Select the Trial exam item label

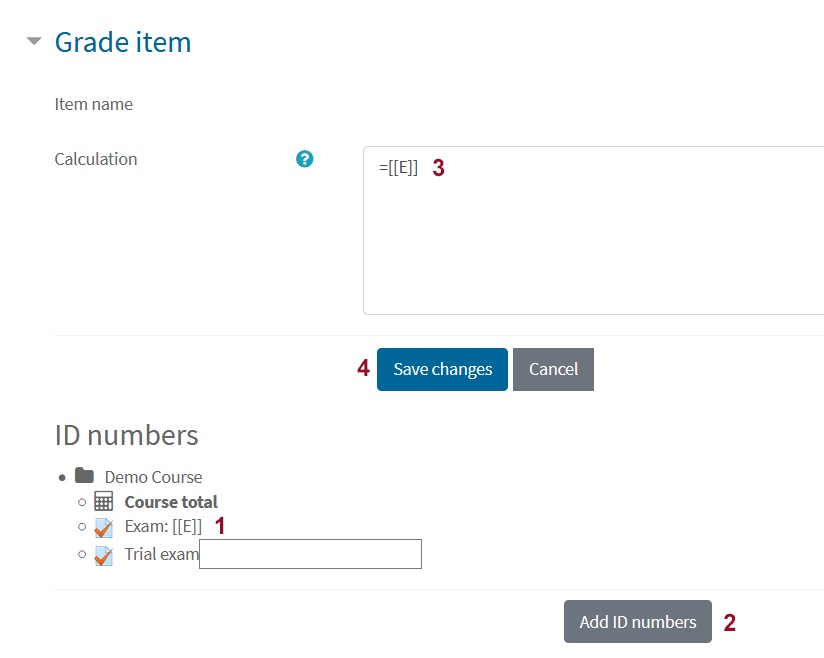[161, 554]
